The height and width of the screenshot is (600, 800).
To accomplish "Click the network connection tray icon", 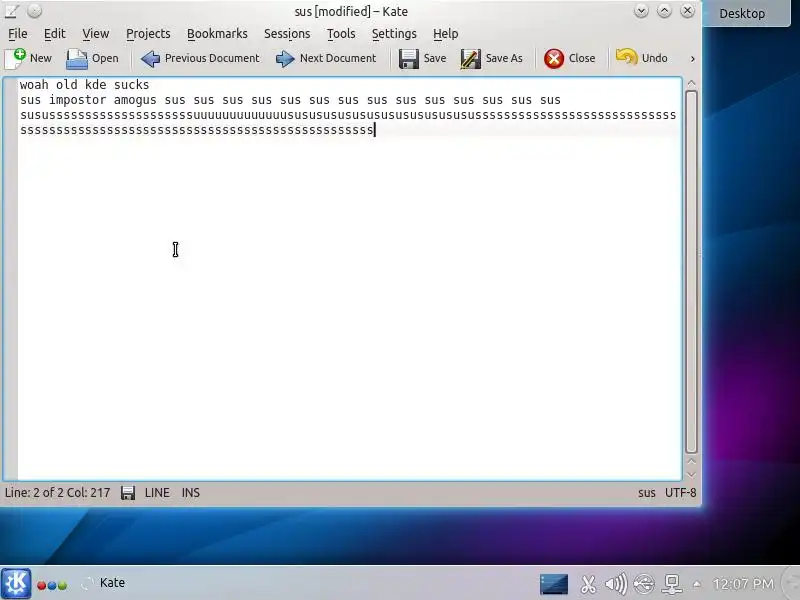I will tap(672, 584).
